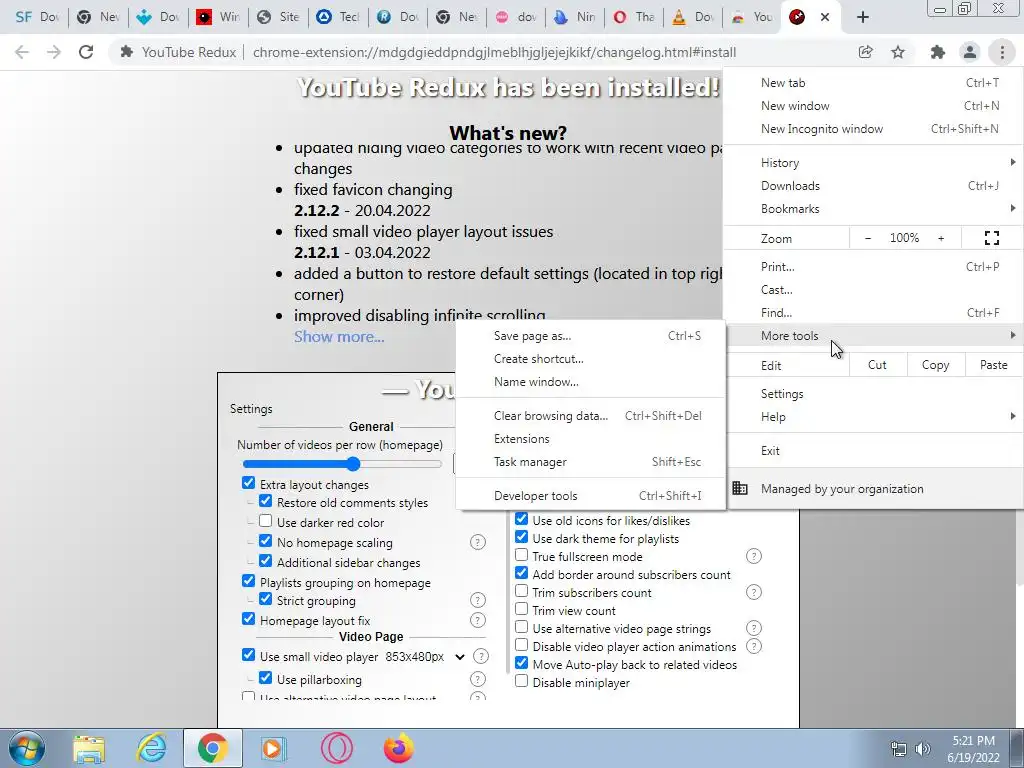Toggle No homepage scaling checkbox
The image size is (1024, 768).
pyautogui.click(x=265, y=541)
